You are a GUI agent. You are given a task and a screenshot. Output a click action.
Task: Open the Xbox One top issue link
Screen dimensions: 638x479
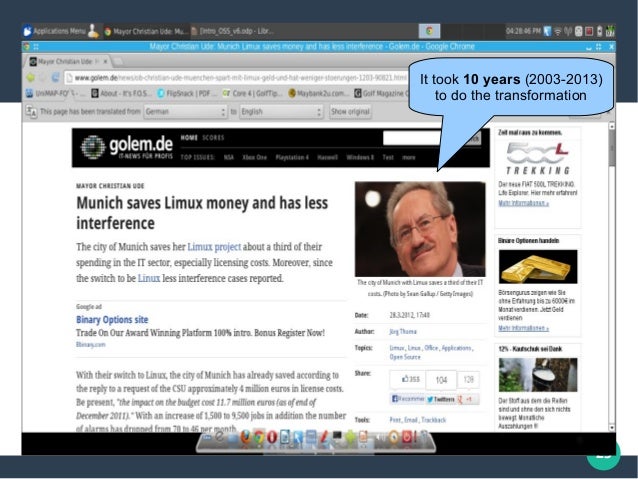tap(254, 157)
